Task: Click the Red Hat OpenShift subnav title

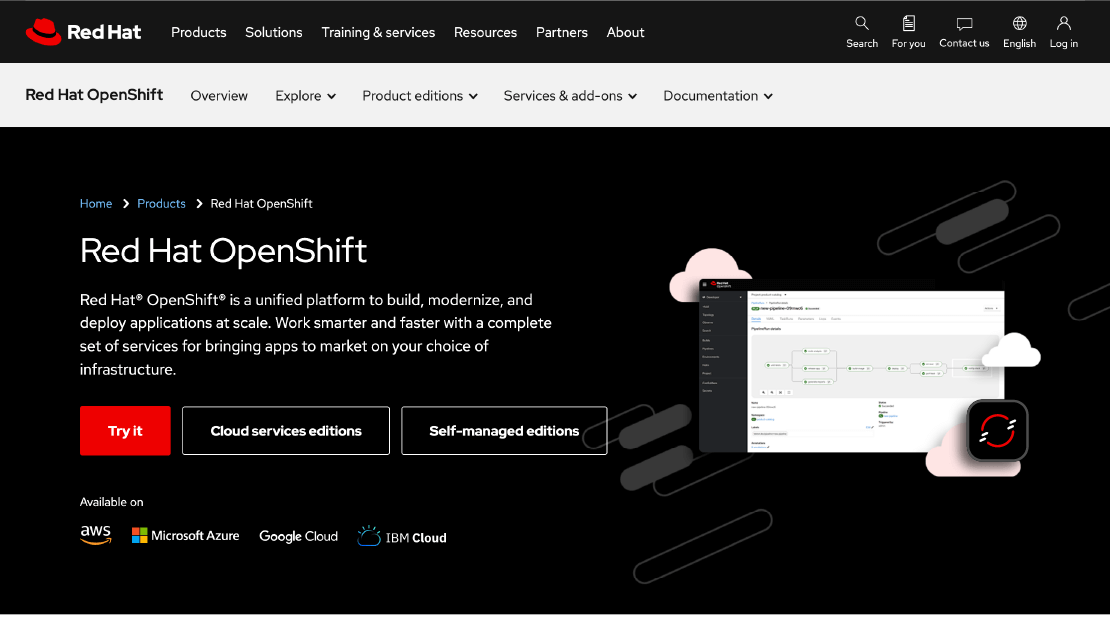Action: (x=94, y=95)
